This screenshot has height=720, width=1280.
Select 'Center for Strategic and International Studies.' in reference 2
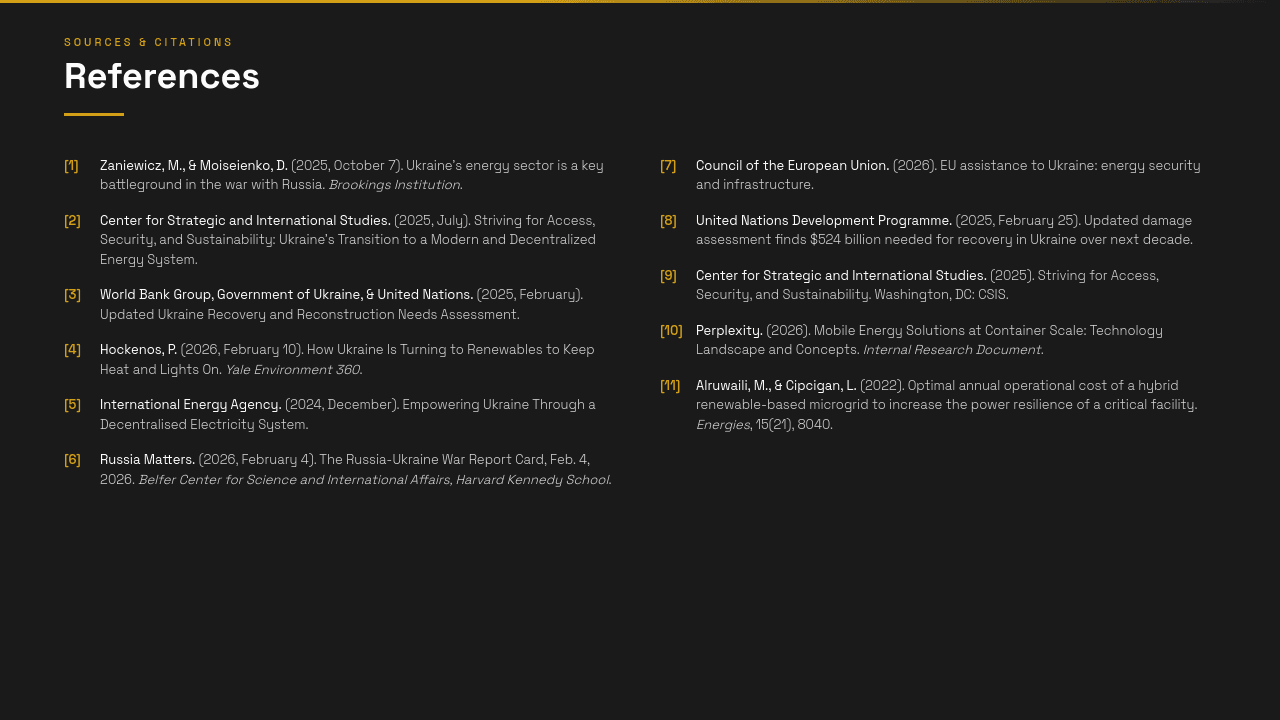coord(245,221)
